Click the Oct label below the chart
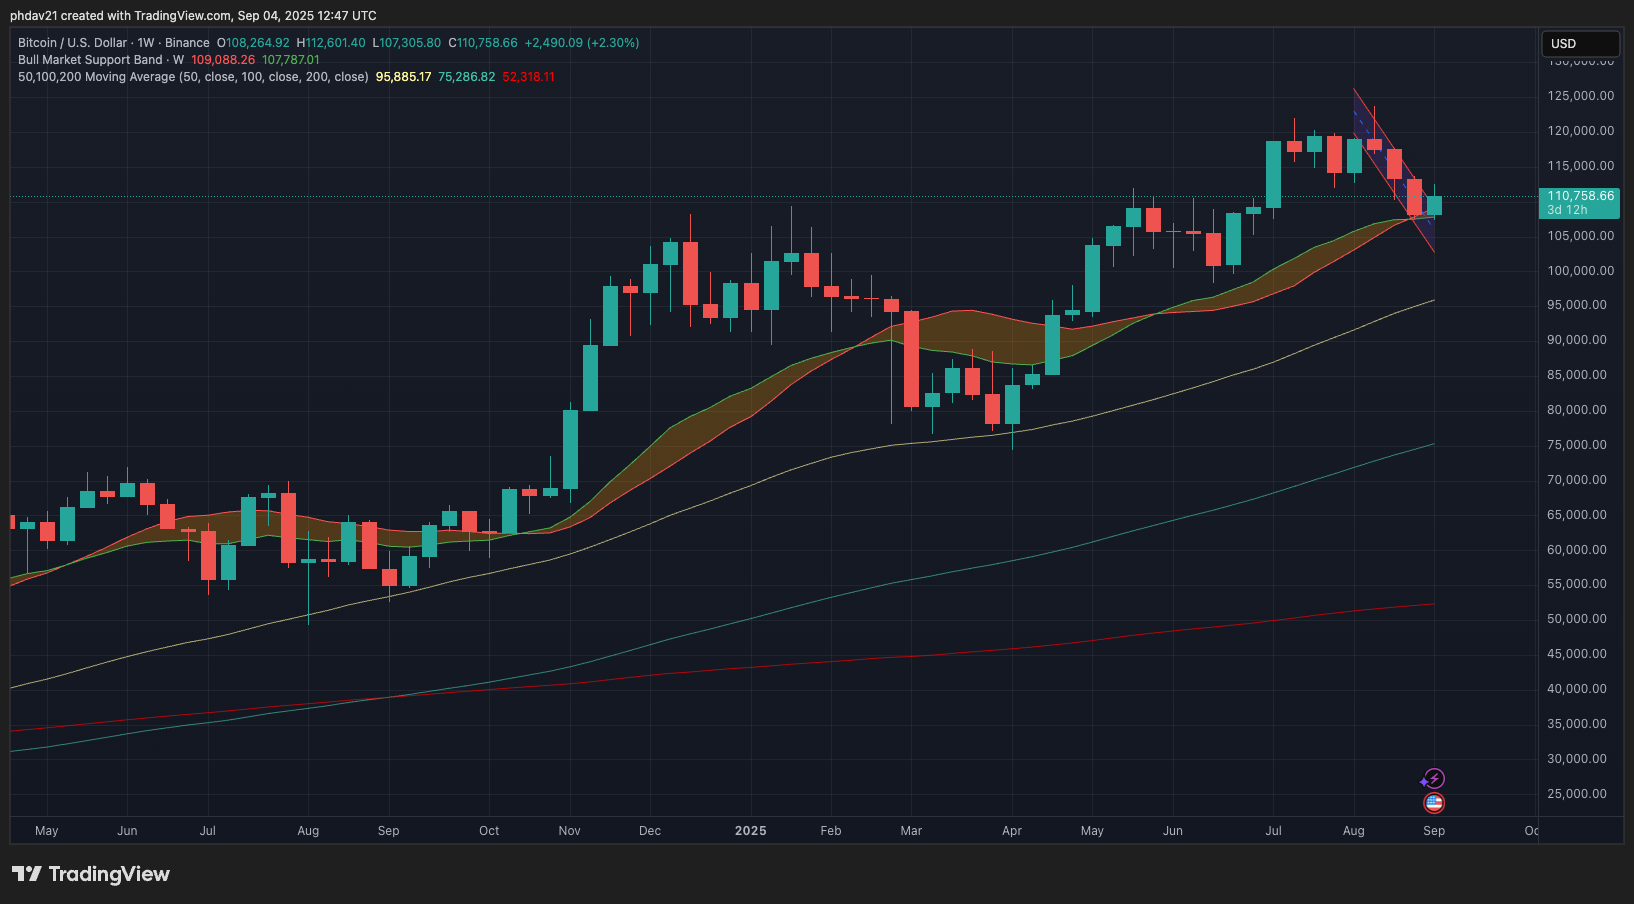The height and width of the screenshot is (904, 1634). click(x=489, y=831)
